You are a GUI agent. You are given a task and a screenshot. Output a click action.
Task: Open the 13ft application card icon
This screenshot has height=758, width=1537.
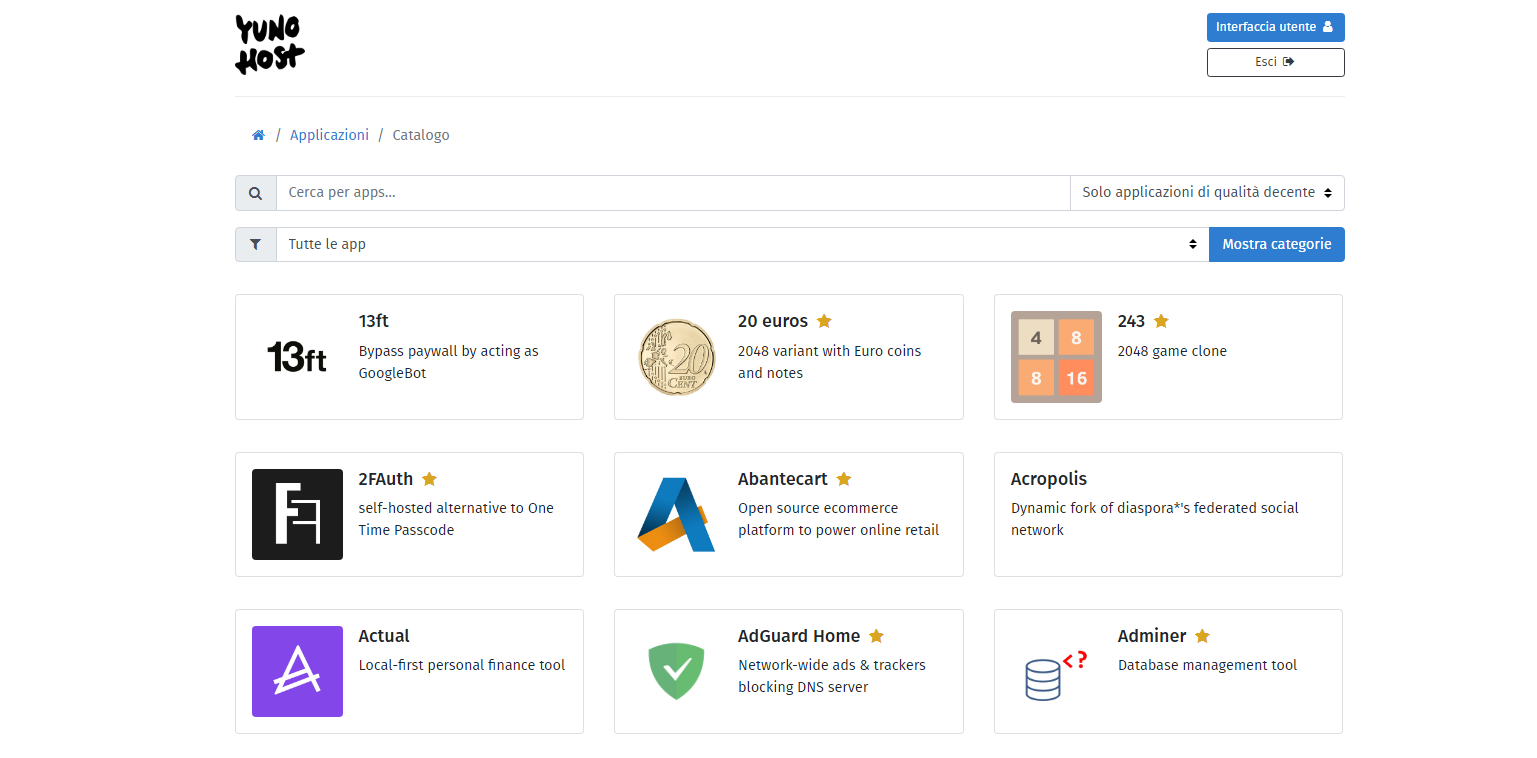(x=296, y=357)
